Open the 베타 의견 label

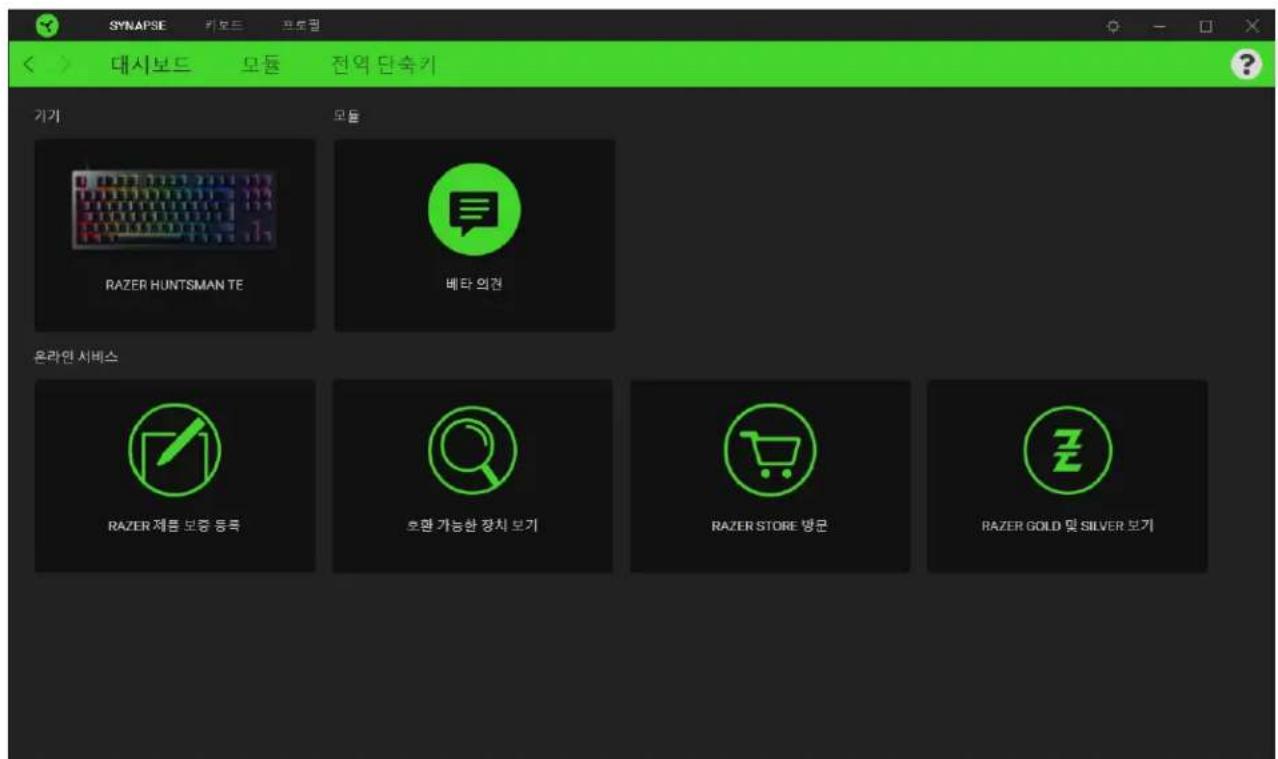(474, 285)
